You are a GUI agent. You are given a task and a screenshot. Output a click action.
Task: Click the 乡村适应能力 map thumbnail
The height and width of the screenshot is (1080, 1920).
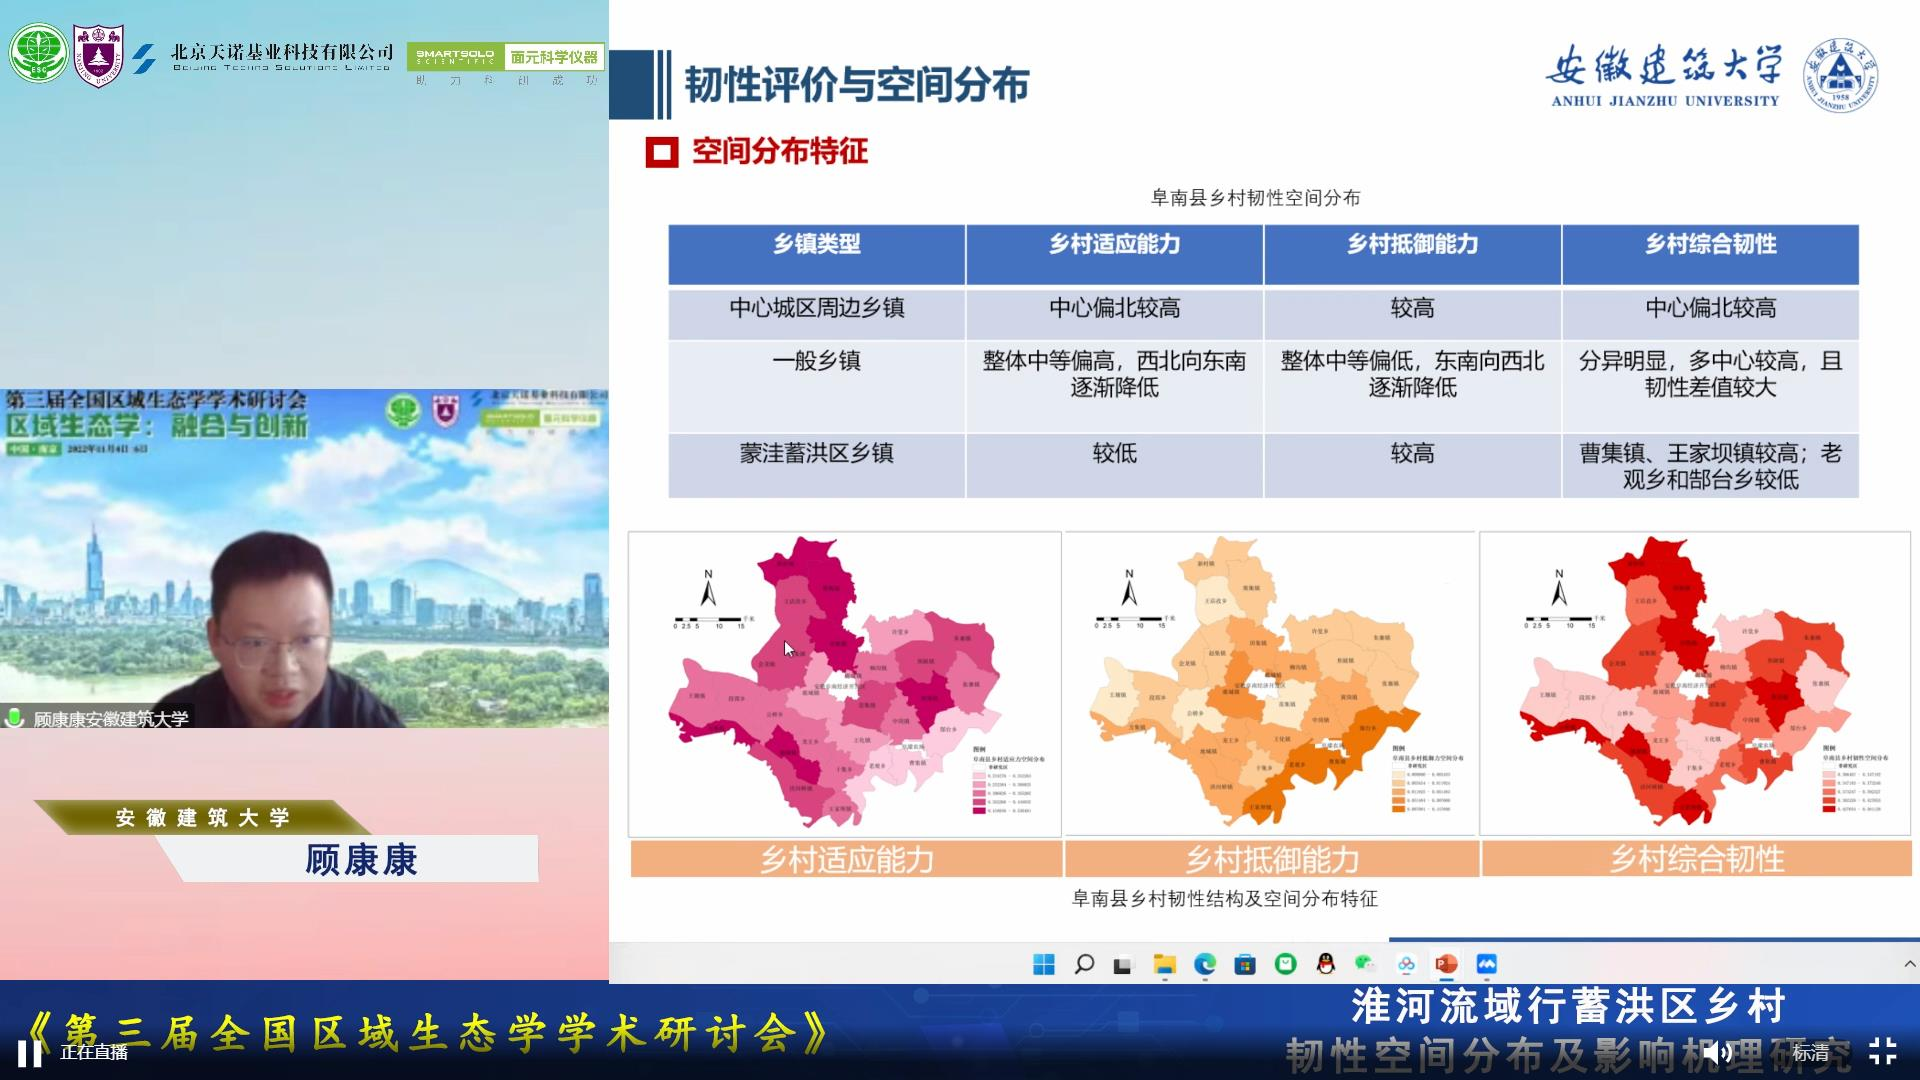click(844, 684)
